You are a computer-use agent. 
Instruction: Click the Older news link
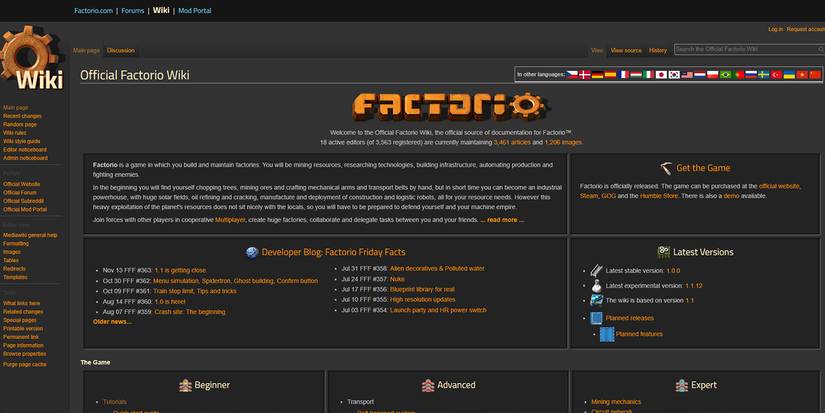(x=112, y=322)
